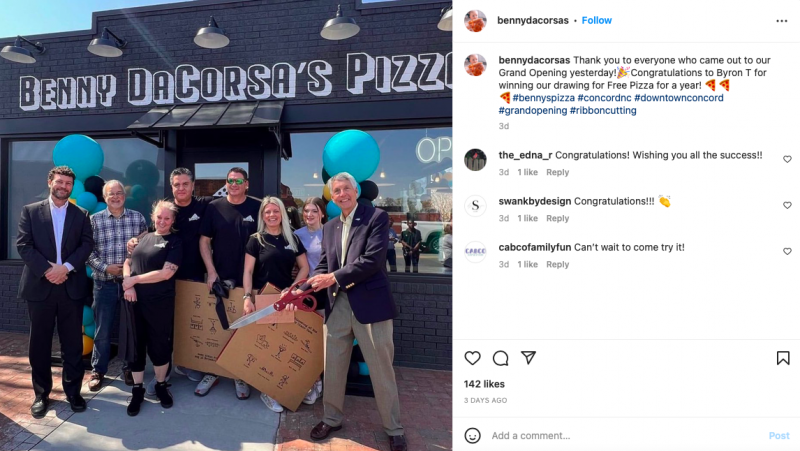800x451 pixels.
Task: Like cabcofamilyfun's comment heart
Action: pos(787,251)
